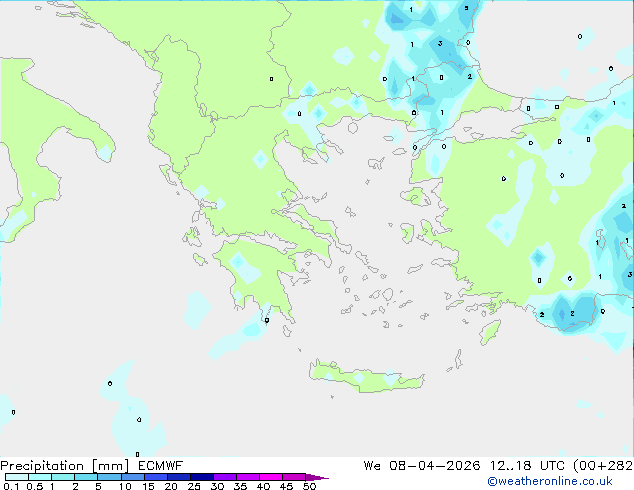The width and height of the screenshot is (634, 490).
Task: Select the 1–2 mm legend swatch
Action: coord(63,477)
